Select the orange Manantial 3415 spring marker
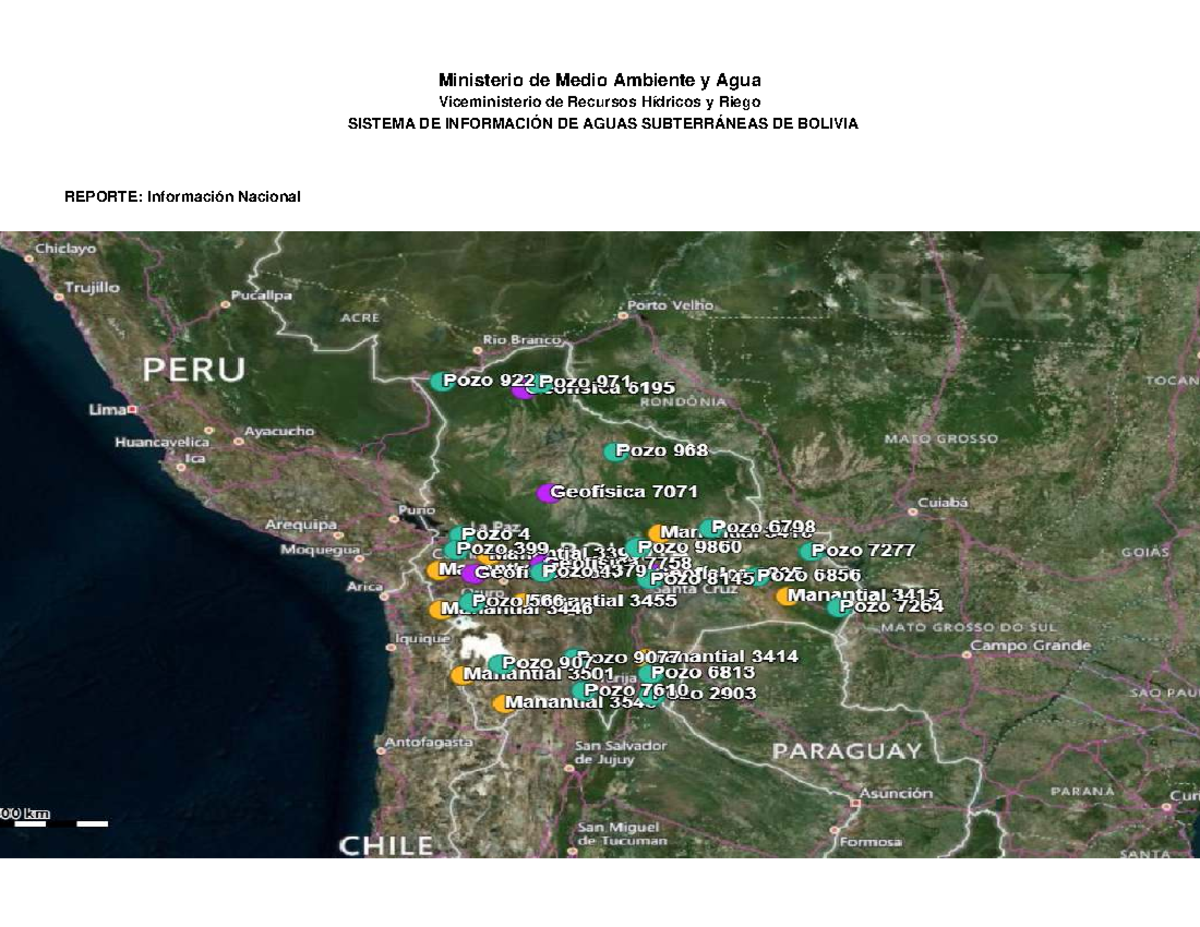 (x=783, y=598)
